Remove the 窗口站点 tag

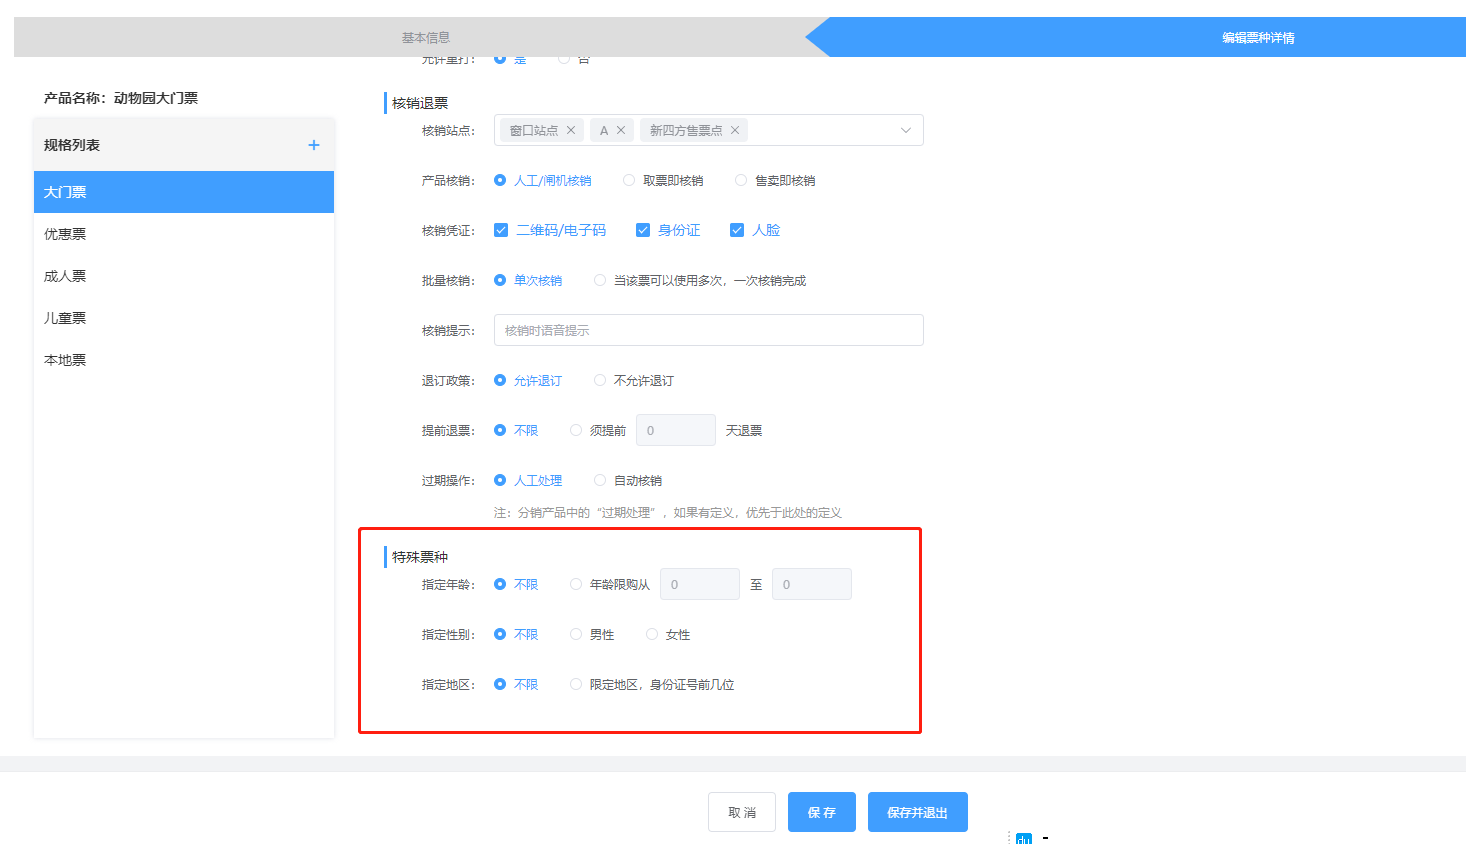coord(571,130)
